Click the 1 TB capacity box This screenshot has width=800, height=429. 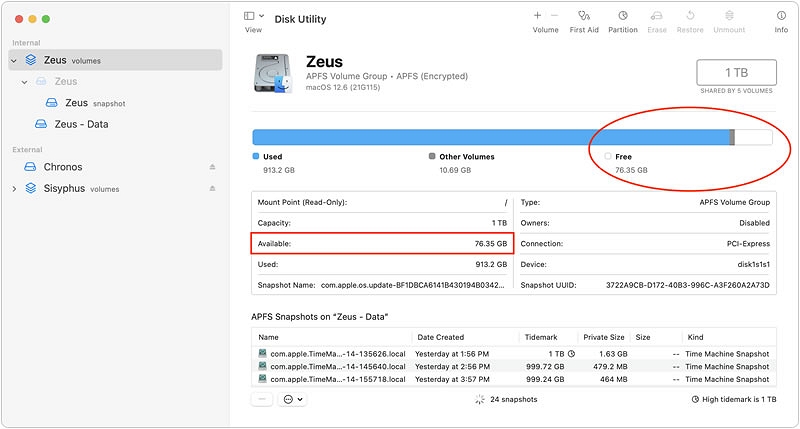736,73
